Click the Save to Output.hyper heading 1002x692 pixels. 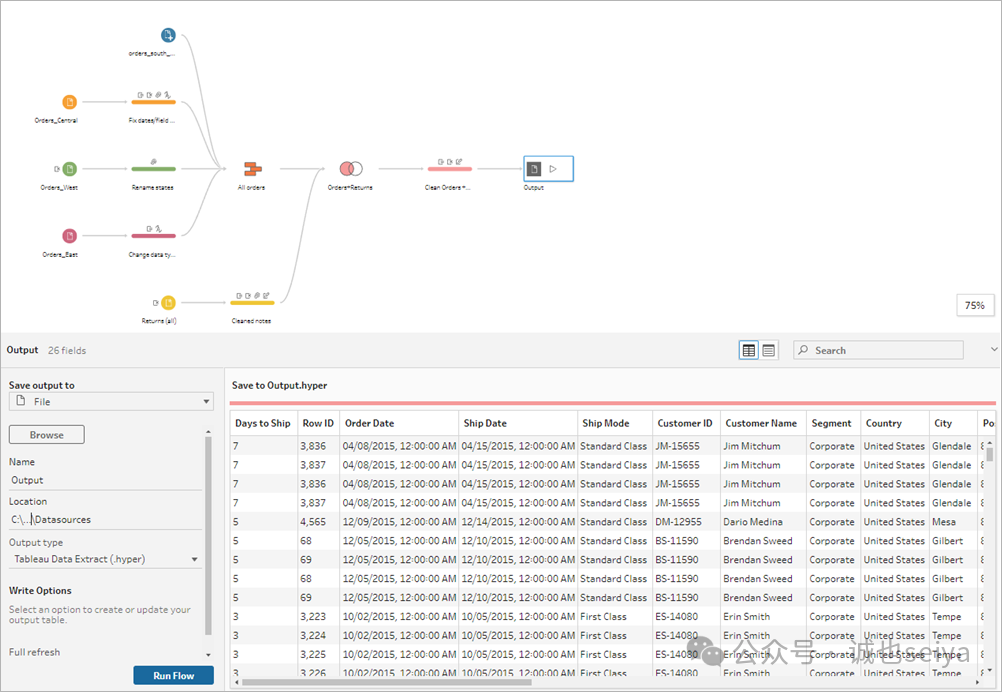tap(279, 385)
